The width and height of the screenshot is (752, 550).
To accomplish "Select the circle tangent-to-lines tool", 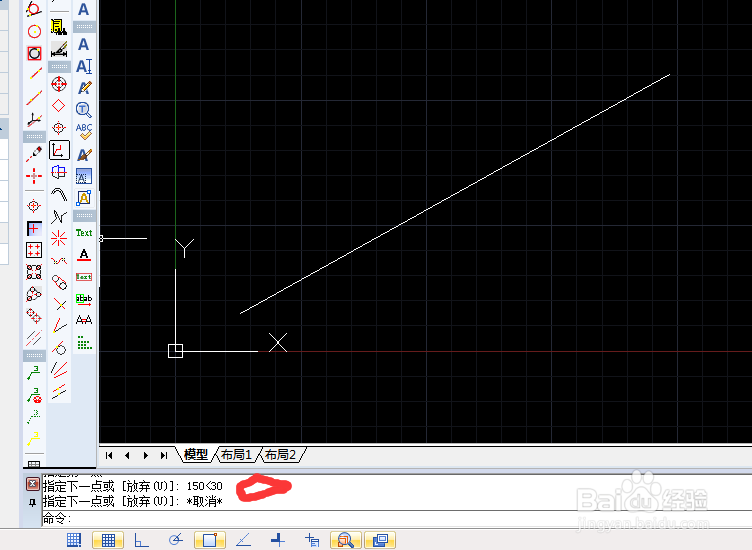I will 34,9.
